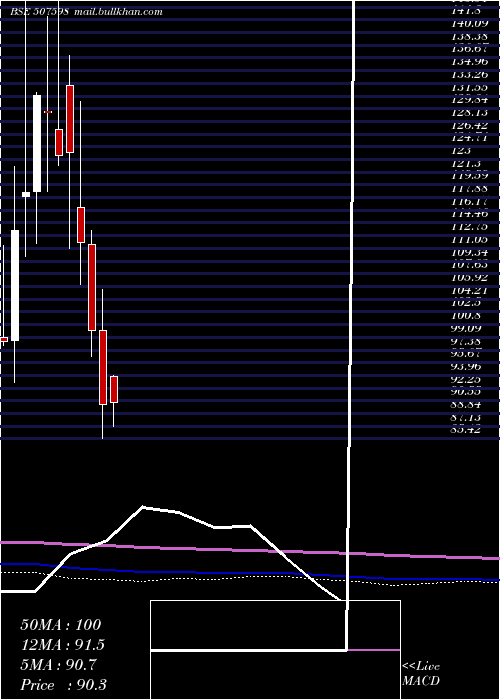Click the <<Live MACD label
The height and width of the screenshot is (700, 500).
point(421,674)
